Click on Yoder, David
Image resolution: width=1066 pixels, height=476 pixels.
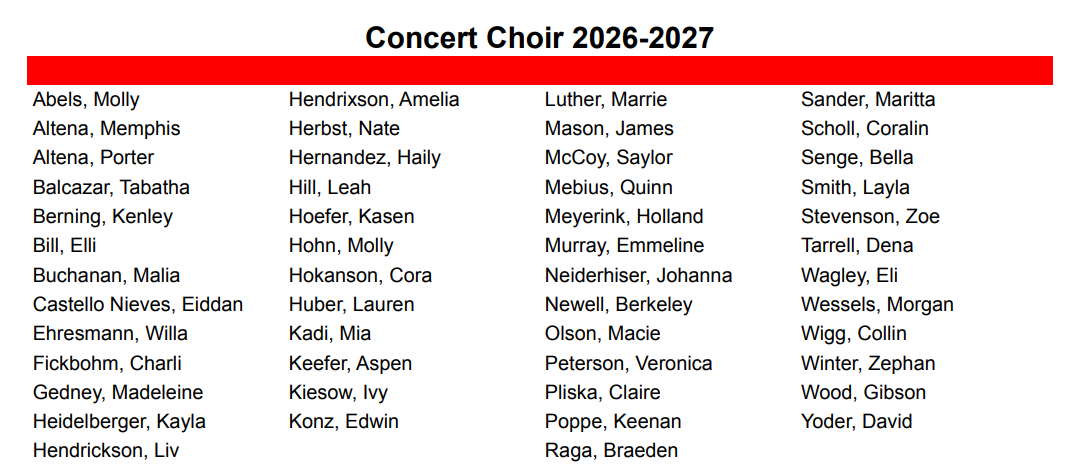[x=856, y=421]
